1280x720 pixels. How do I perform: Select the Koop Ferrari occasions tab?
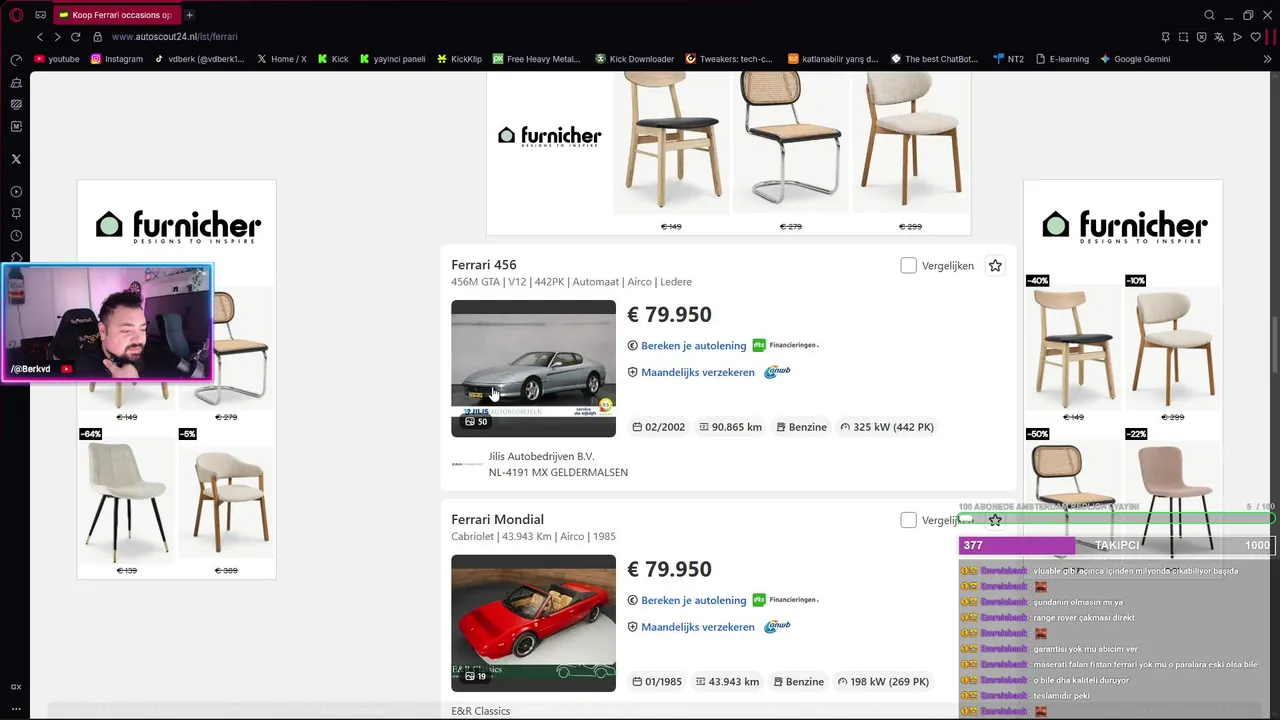117,15
